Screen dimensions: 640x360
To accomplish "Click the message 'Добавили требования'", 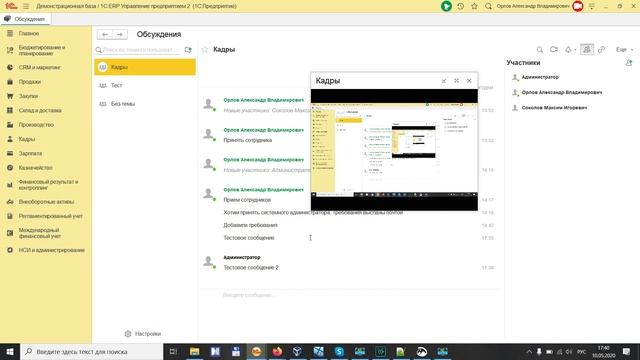I will tap(250, 225).
